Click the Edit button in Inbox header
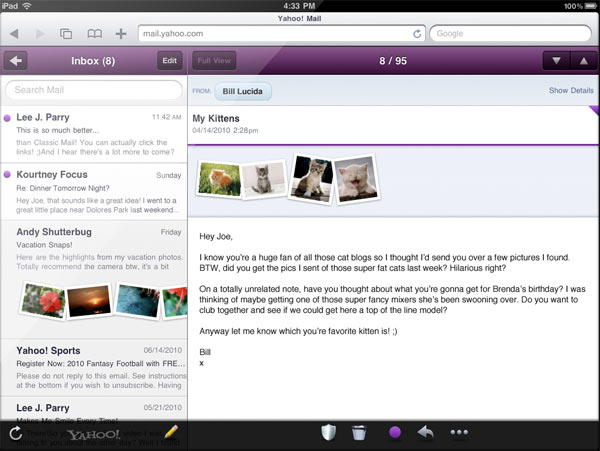The image size is (600, 451). pos(169,61)
